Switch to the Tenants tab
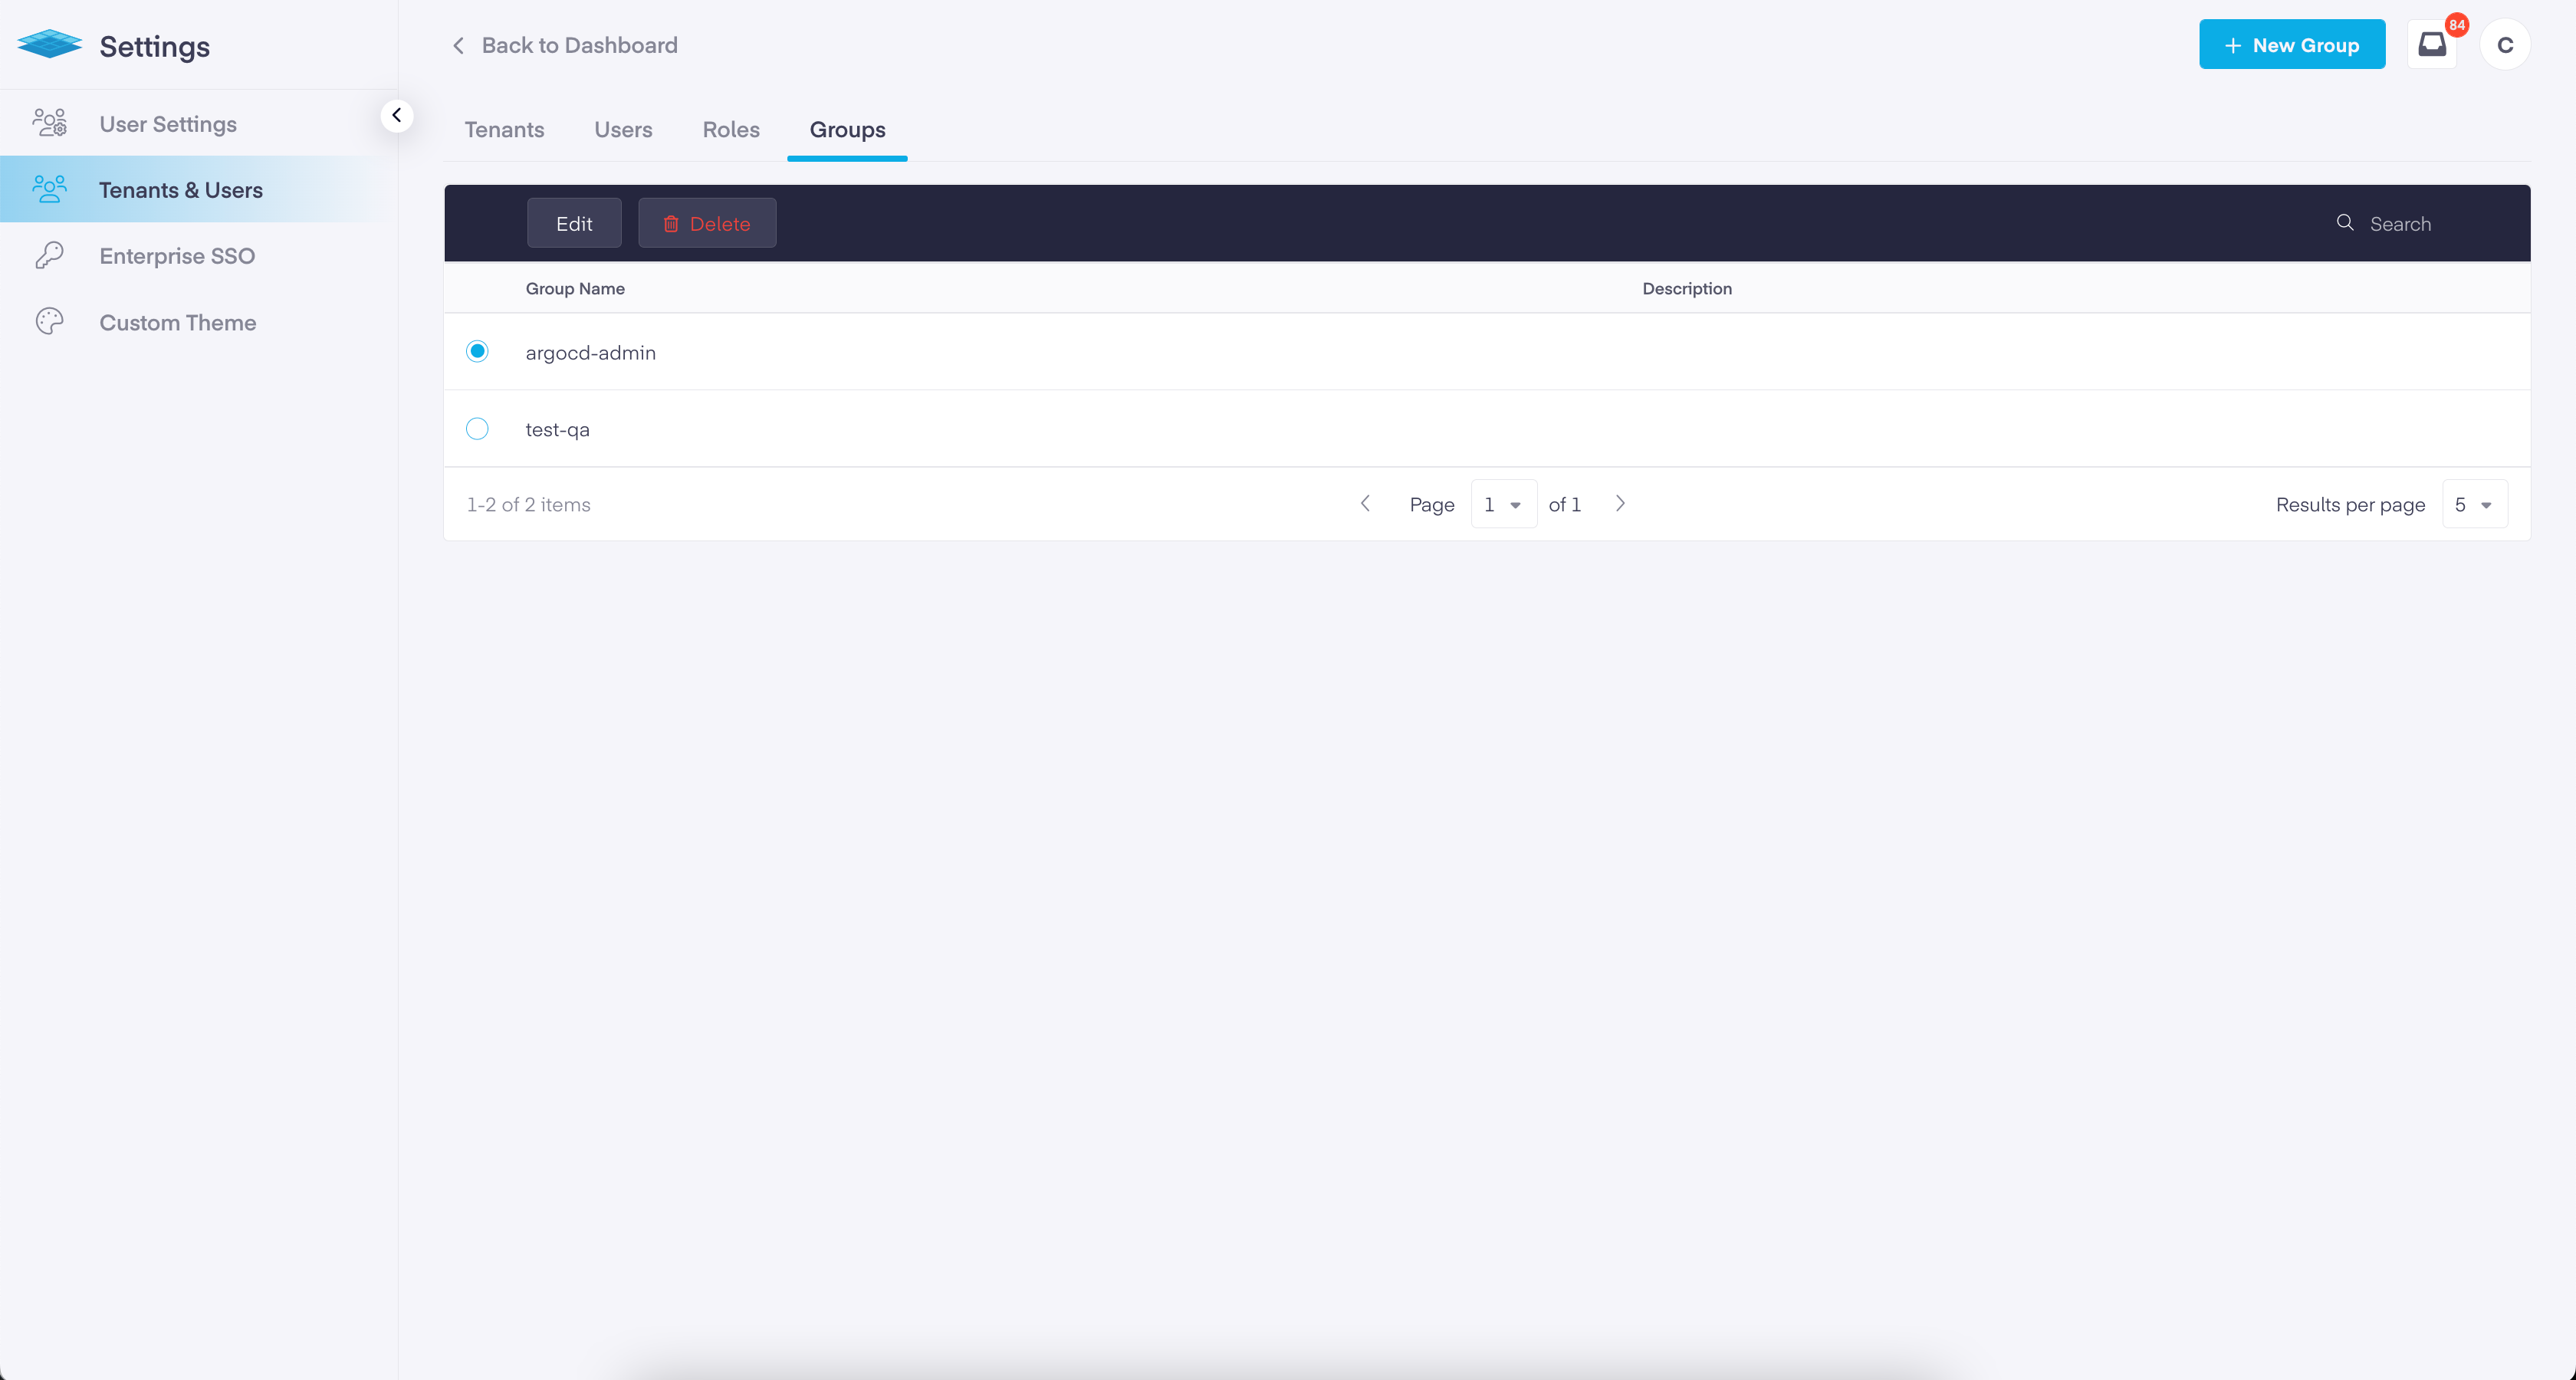The width and height of the screenshot is (2576, 1380). click(x=504, y=130)
